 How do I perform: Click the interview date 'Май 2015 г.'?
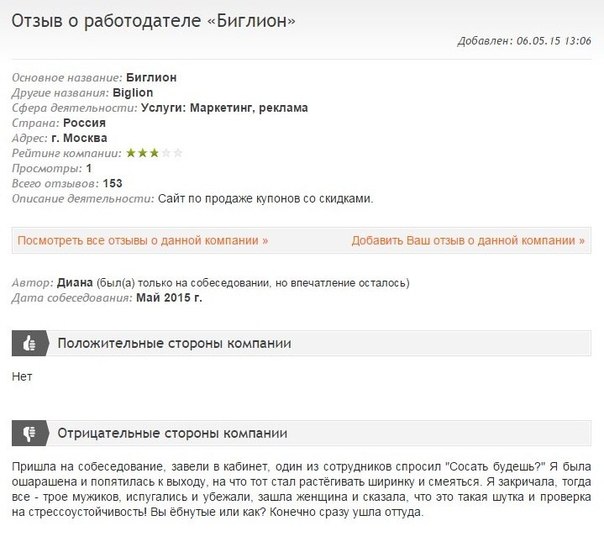click(168, 298)
